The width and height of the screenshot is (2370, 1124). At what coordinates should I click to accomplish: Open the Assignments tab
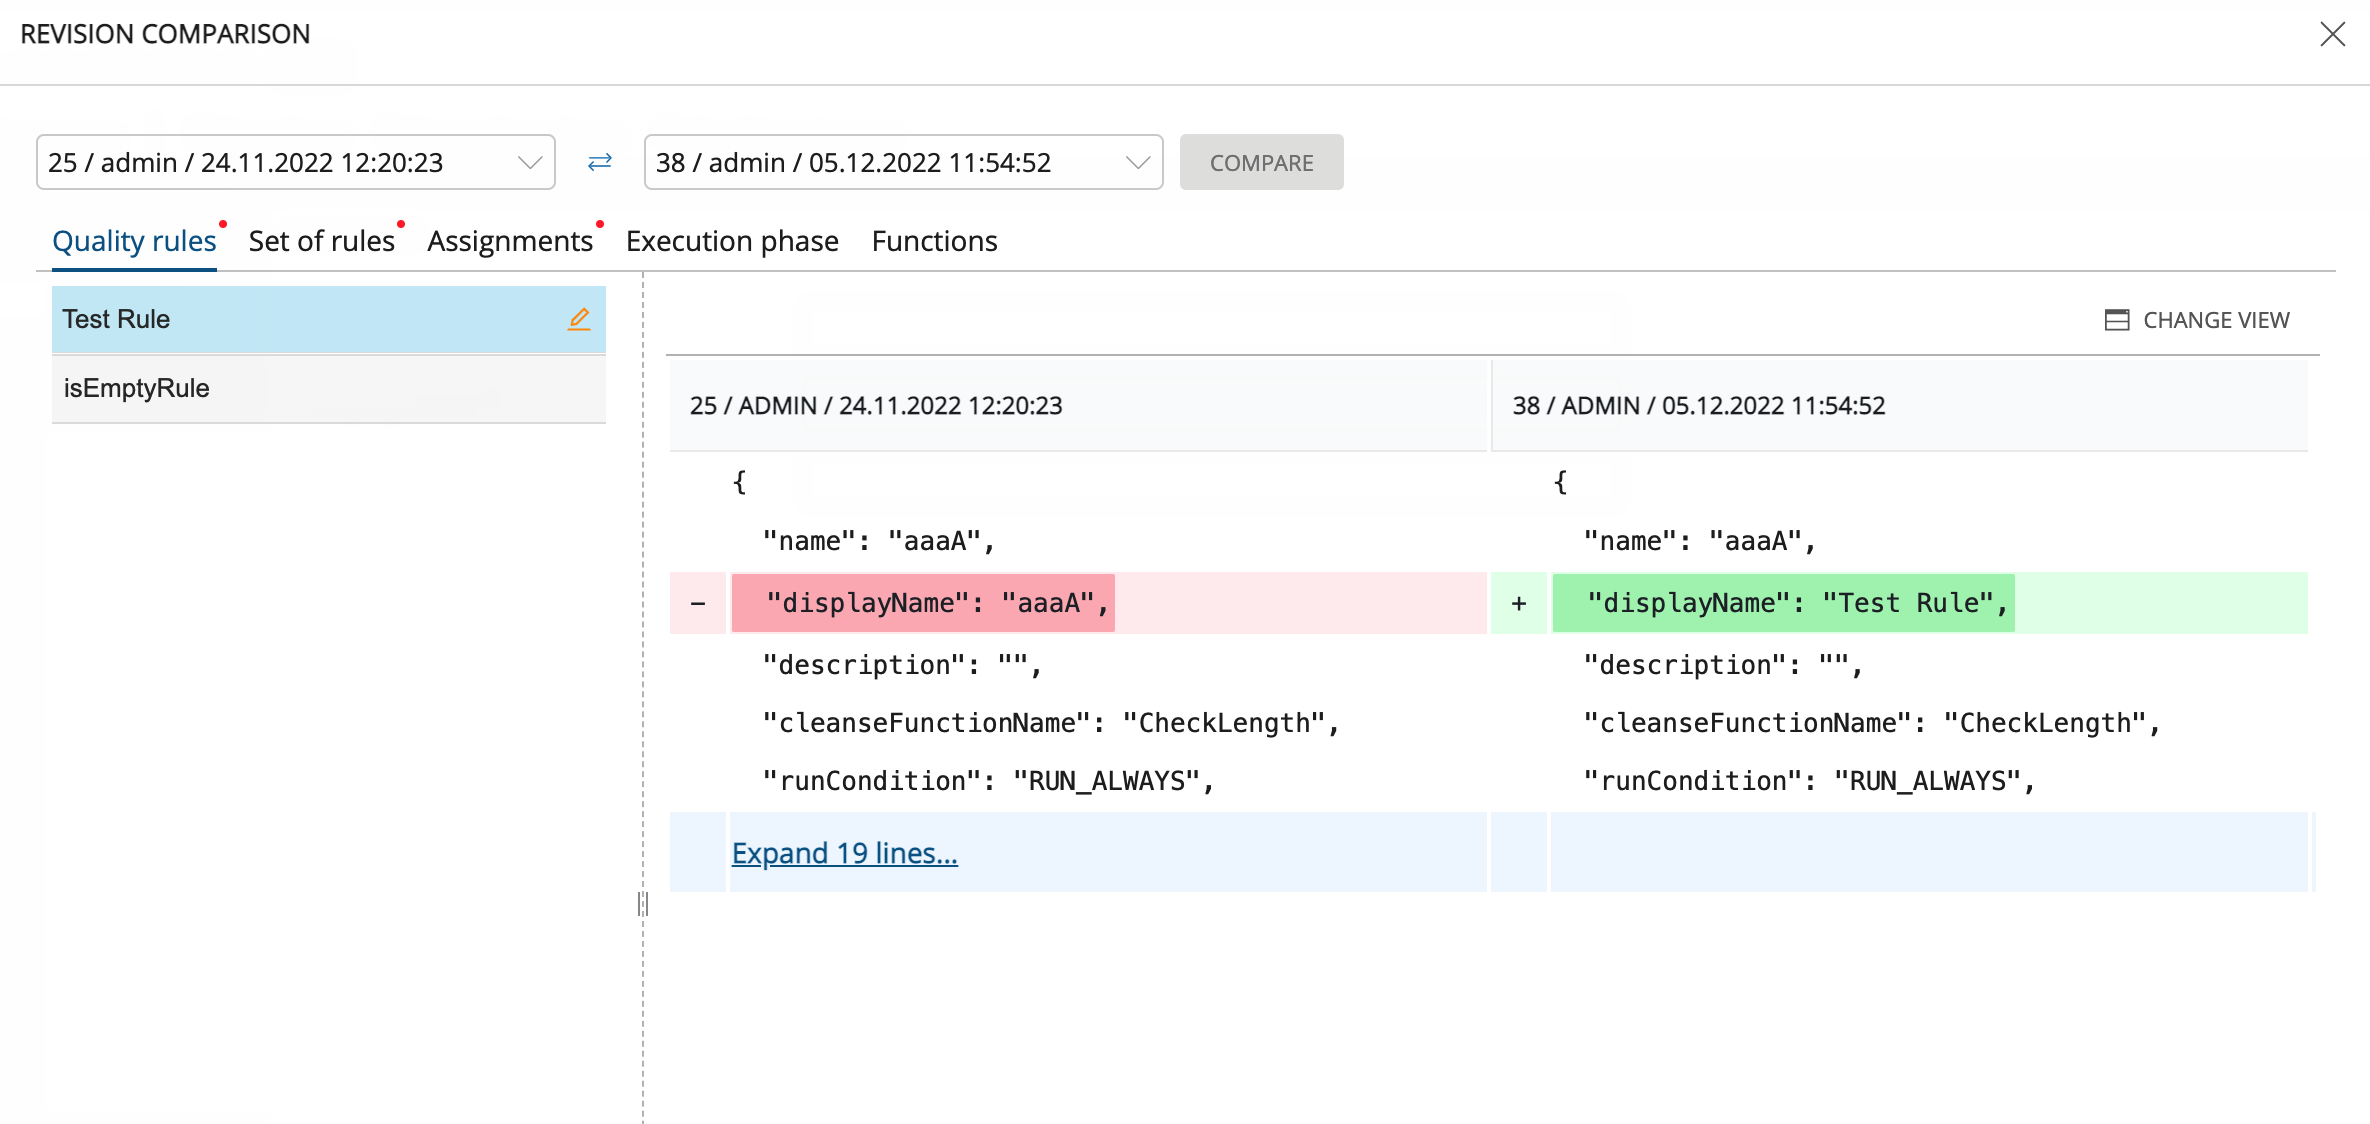(510, 241)
